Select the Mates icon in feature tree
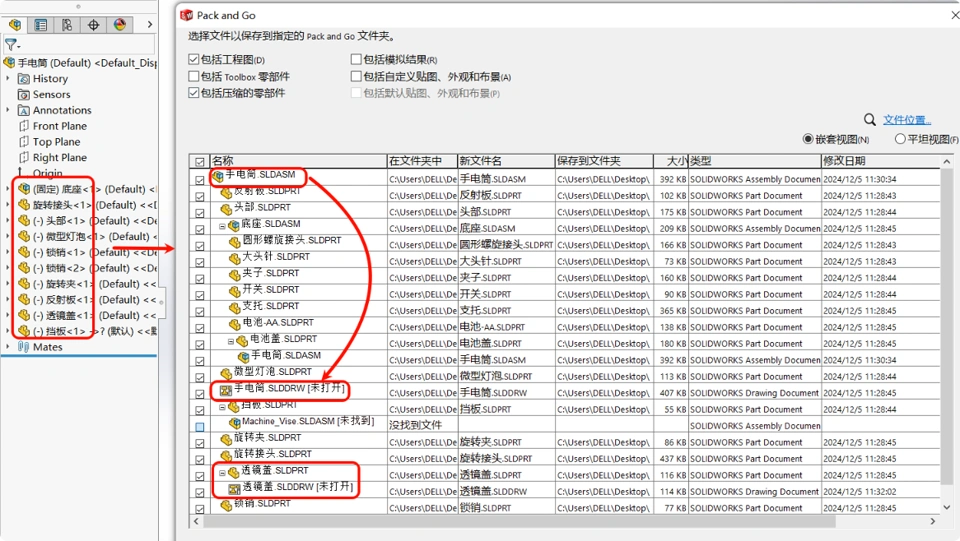Screen dimensions: 960x541 click(24, 347)
